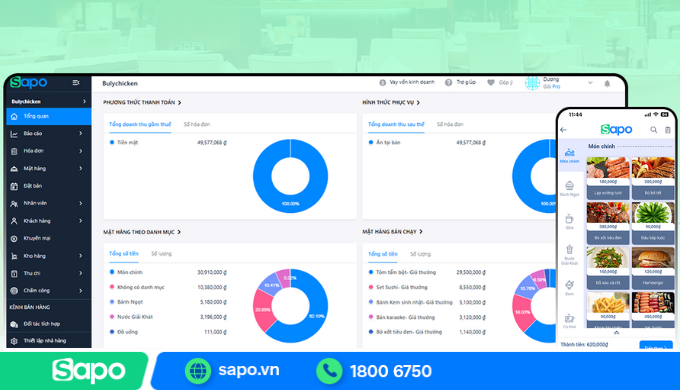Open the Đối tác tích hợp icon
This screenshot has height=390, width=680.
[x=14, y=324]
